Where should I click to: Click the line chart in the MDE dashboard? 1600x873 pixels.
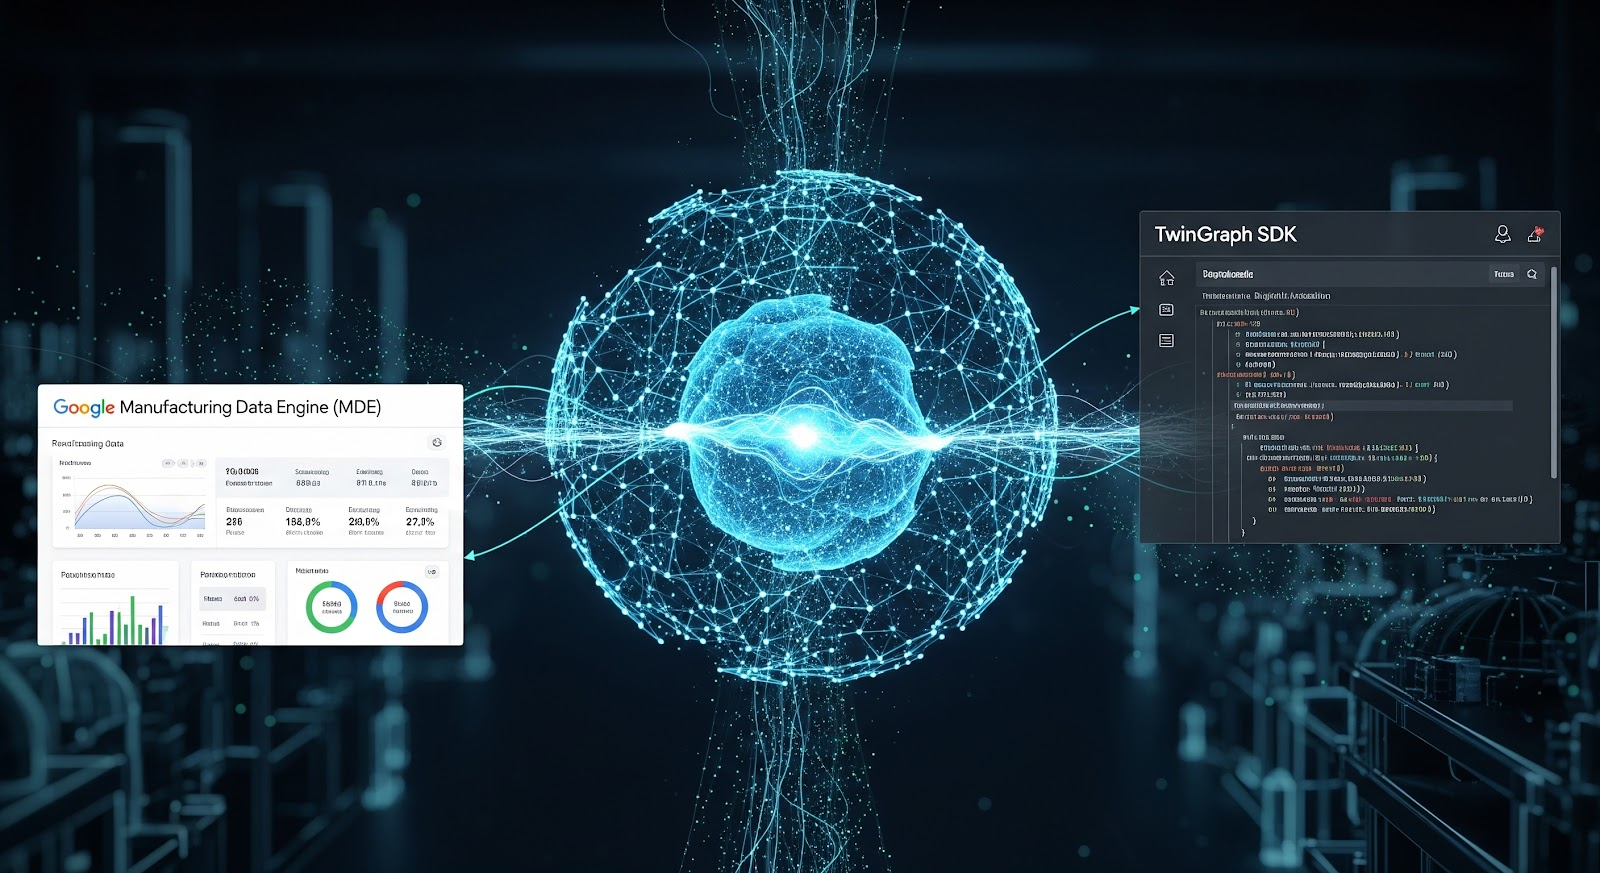point(132,505)
